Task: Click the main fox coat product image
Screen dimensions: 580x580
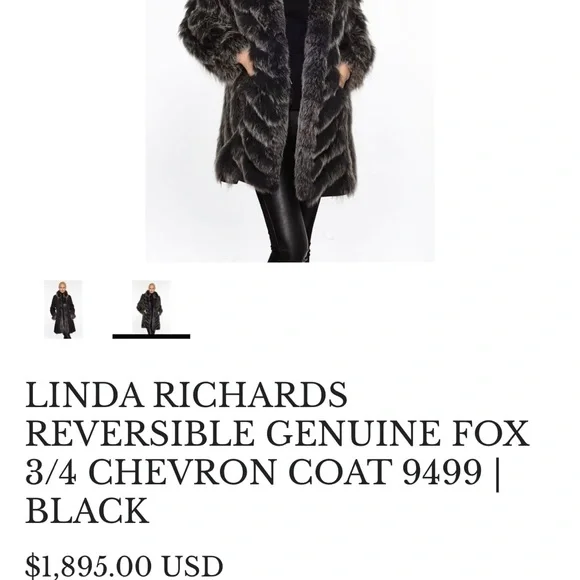Action: pos(290,131)
